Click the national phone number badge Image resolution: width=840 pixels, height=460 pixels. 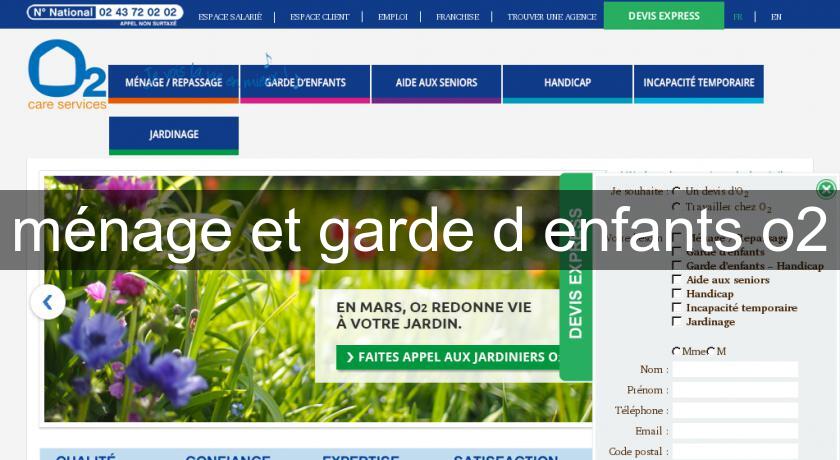(x=105, y=14)
